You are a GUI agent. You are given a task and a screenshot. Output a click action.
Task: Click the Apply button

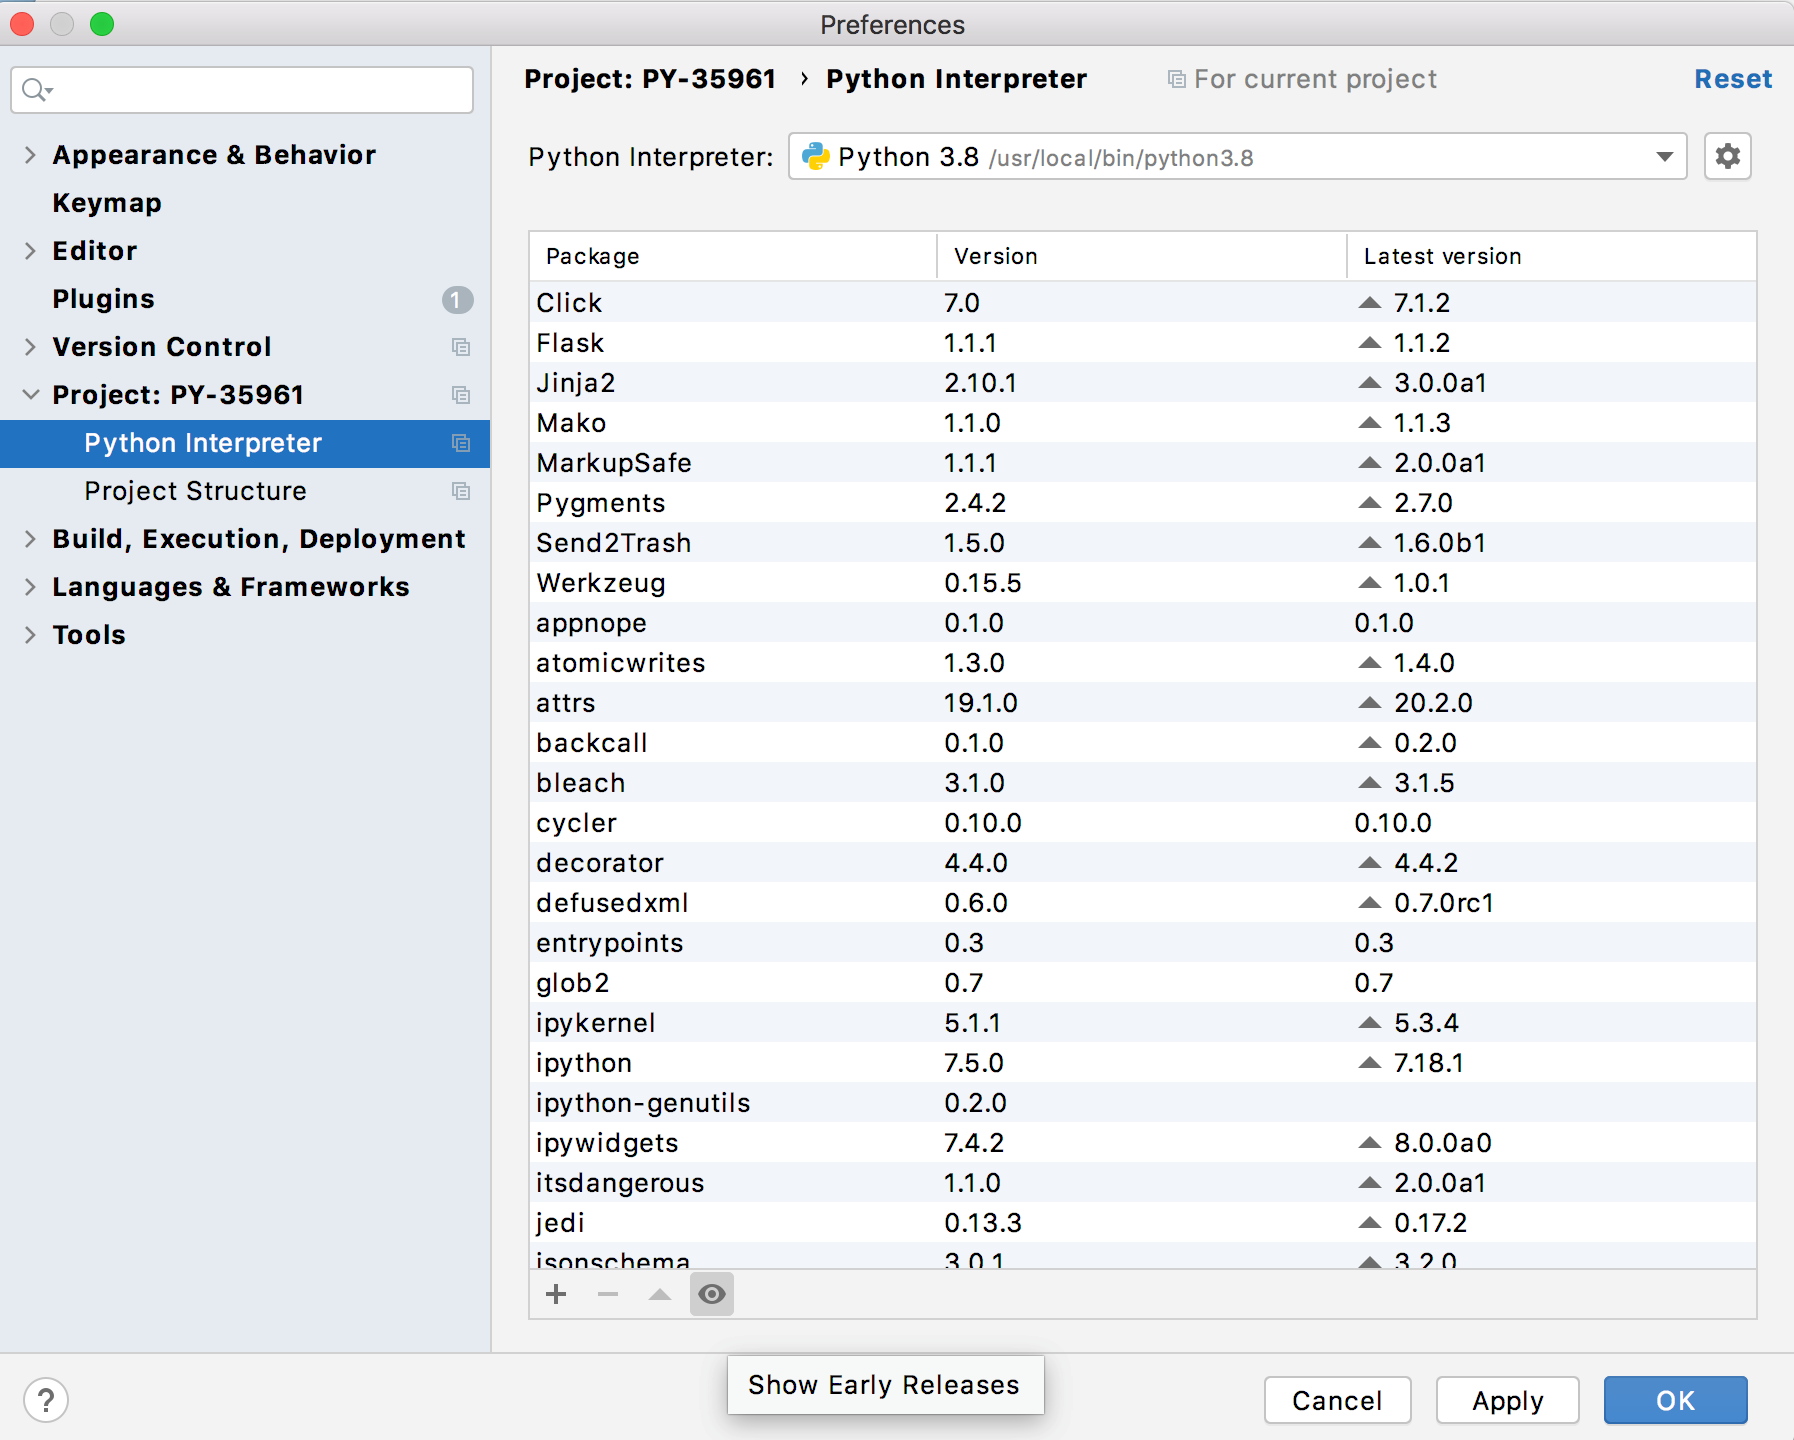[1507, 1400]
